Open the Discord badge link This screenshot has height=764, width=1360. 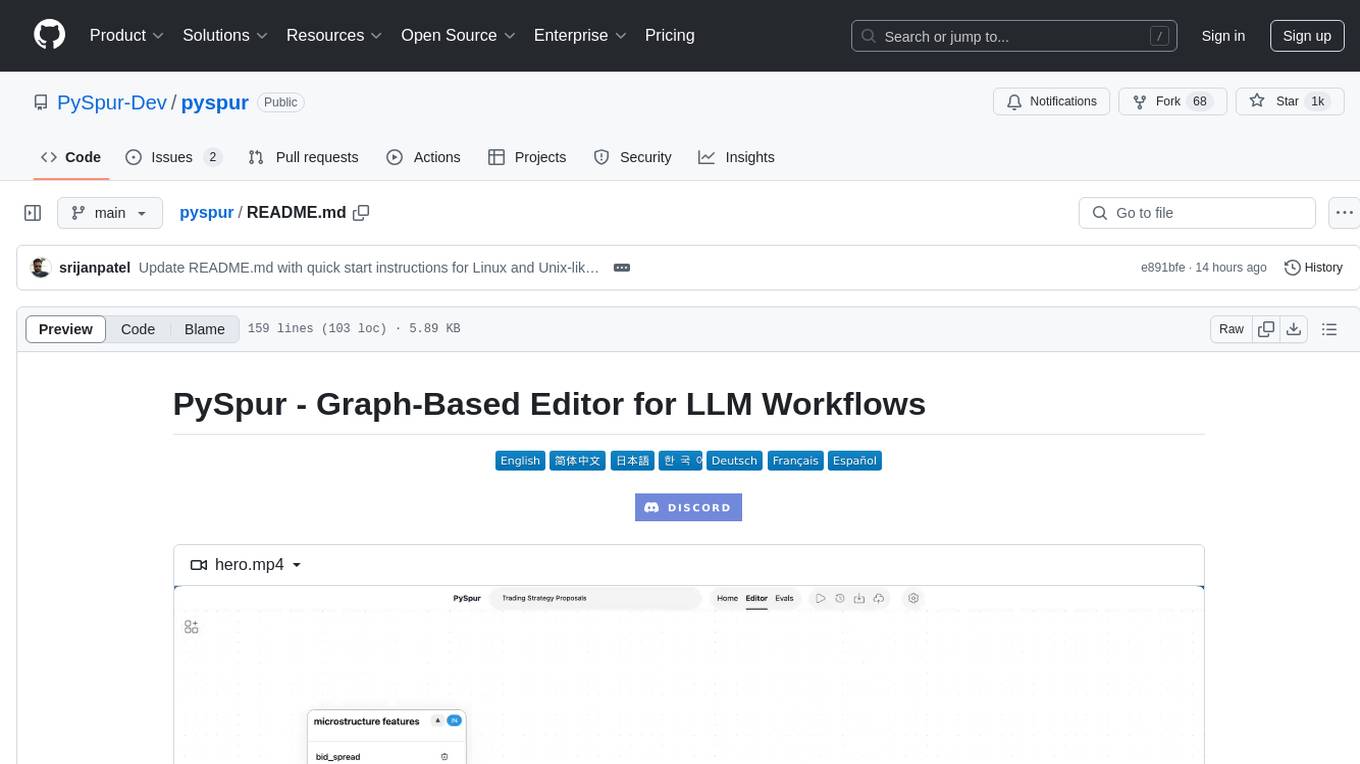688,507
